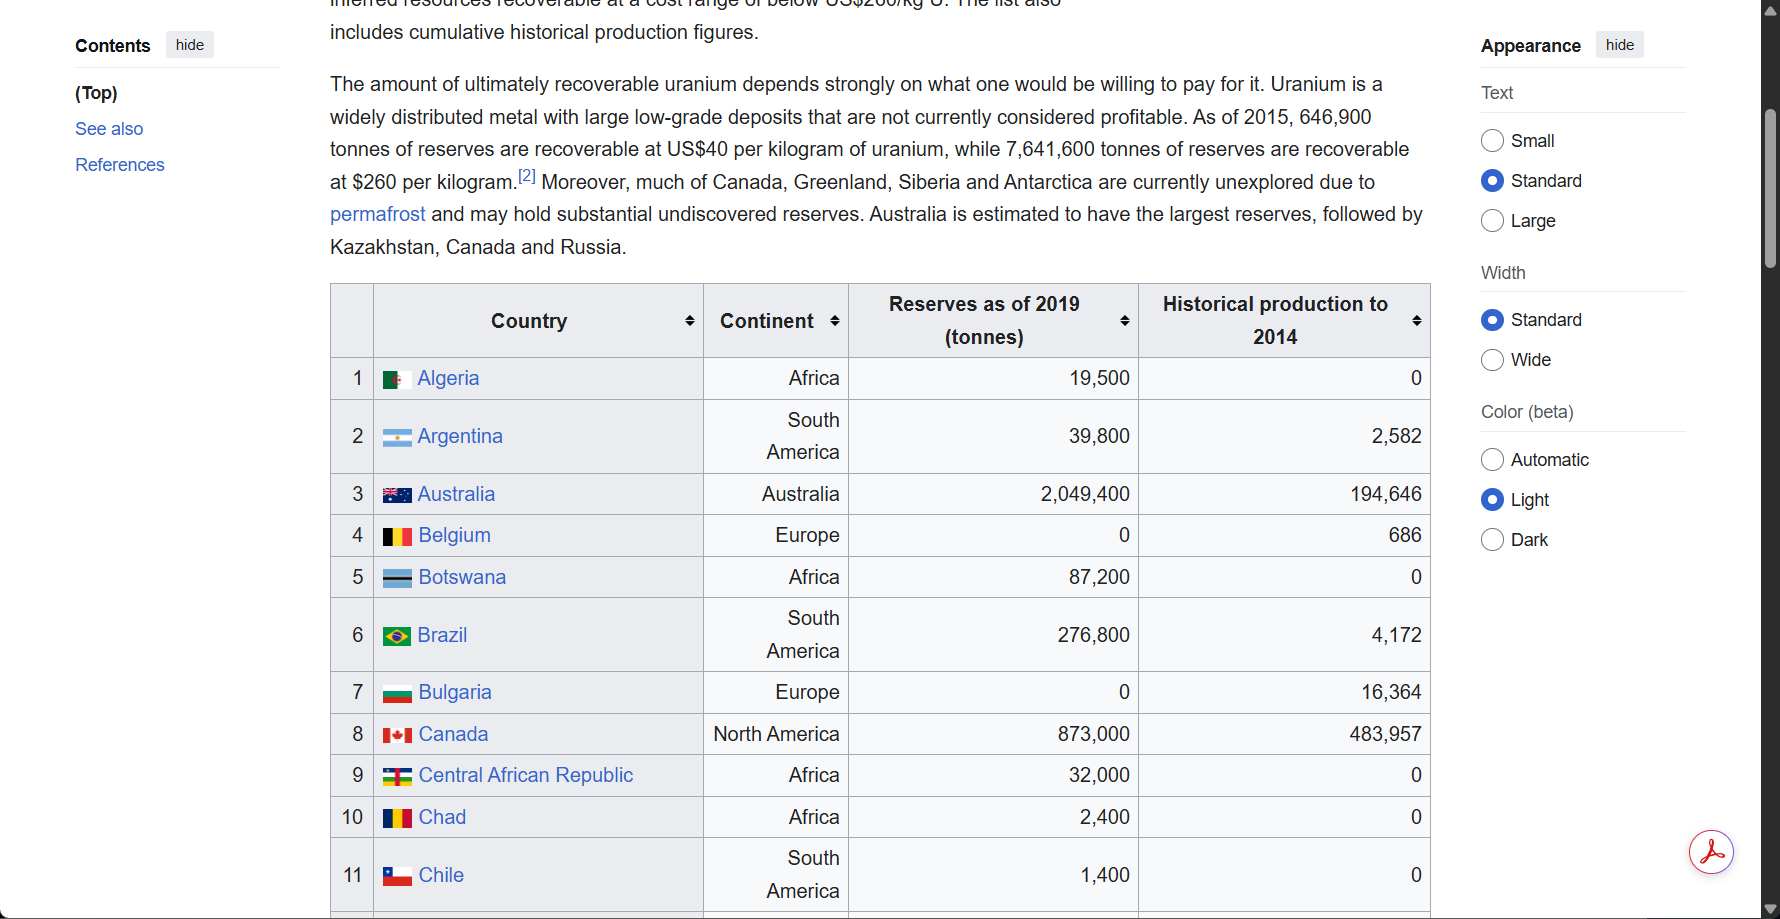The width and height of the screenshot is (1780, 919).
Task: Select the Small text size option
Action: pyautogui.click(x=1492, y=141)
